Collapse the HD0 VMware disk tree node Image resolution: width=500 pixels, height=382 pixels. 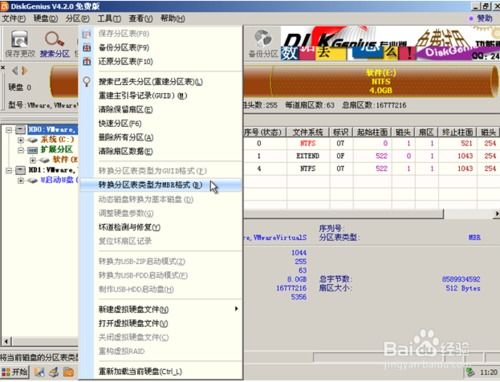pos(9,130)
